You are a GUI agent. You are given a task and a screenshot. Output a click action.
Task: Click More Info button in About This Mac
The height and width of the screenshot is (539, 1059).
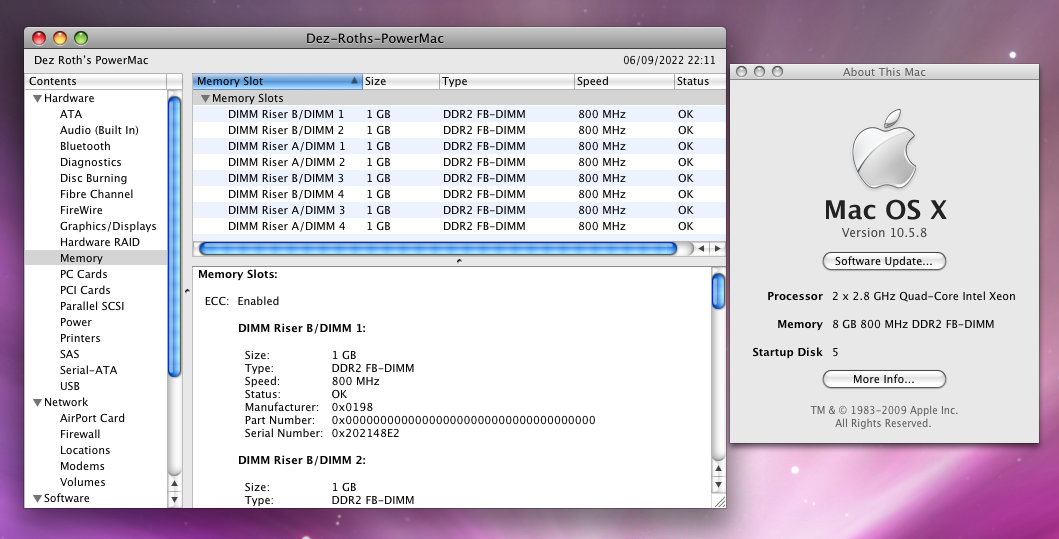tap(883, 380)
